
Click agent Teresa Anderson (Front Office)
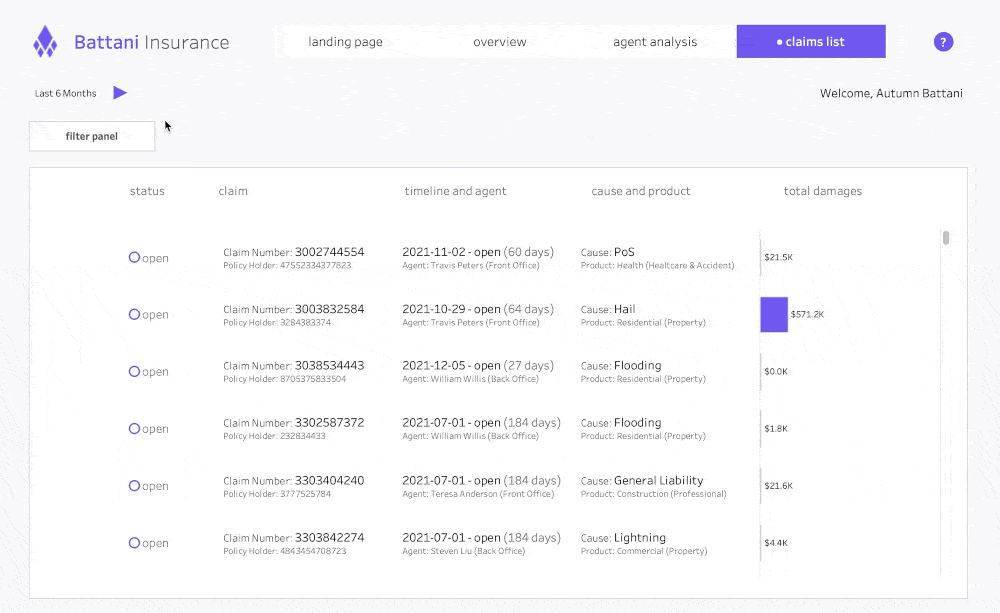pyautogui.click(x=478, y=494)
